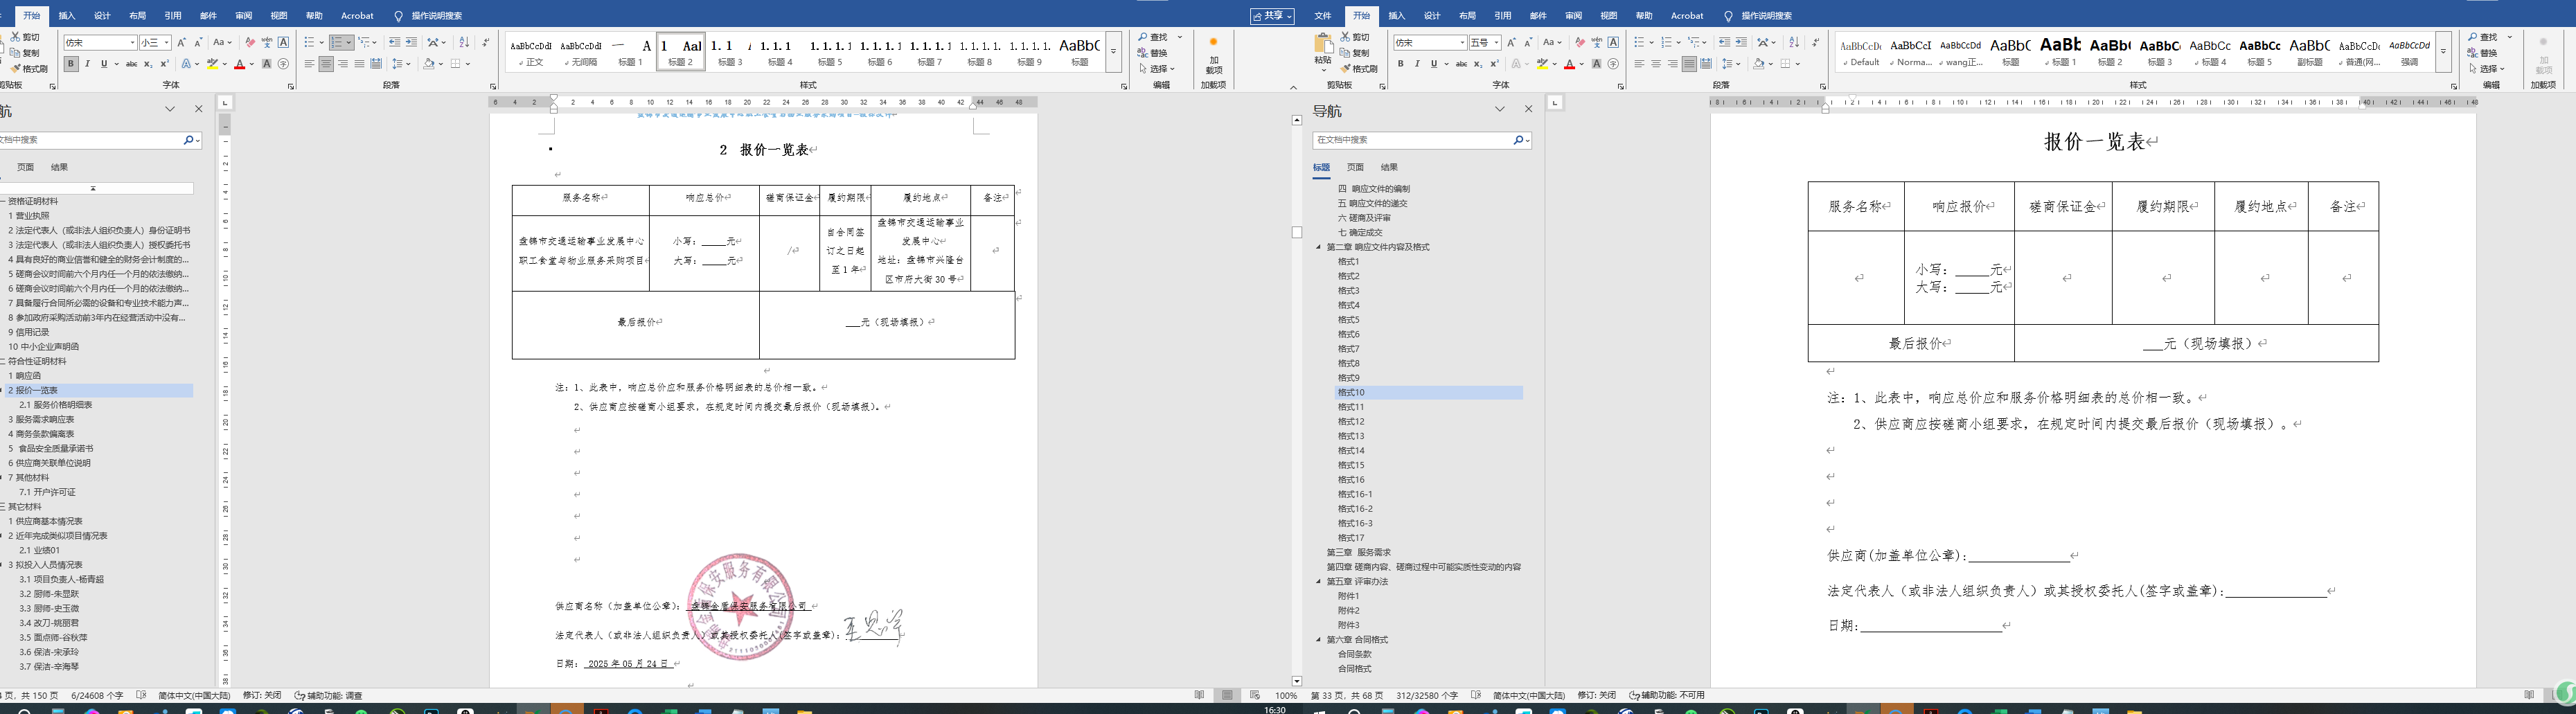Click the 共享 share button
The width and height of the screenshot is (2576, 714).
pos(1272,16)
